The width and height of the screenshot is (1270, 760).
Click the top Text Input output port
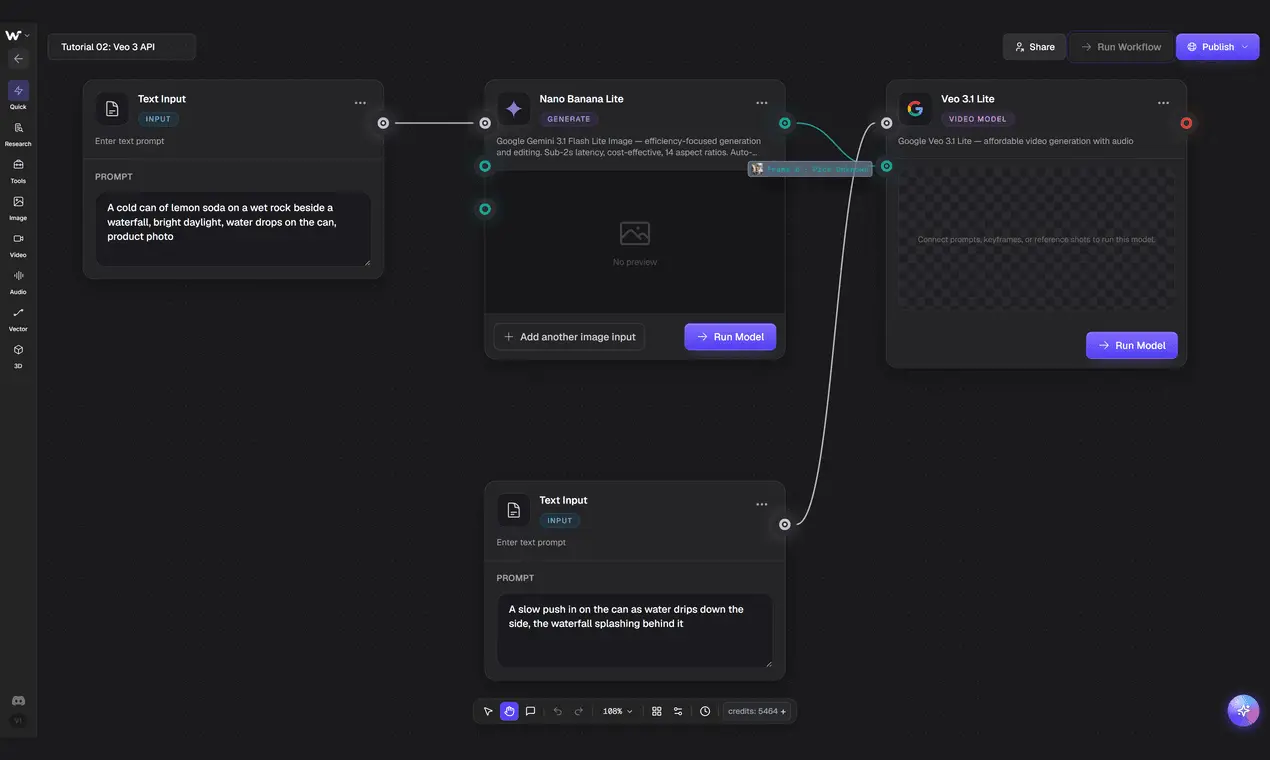tap(383, 123)
